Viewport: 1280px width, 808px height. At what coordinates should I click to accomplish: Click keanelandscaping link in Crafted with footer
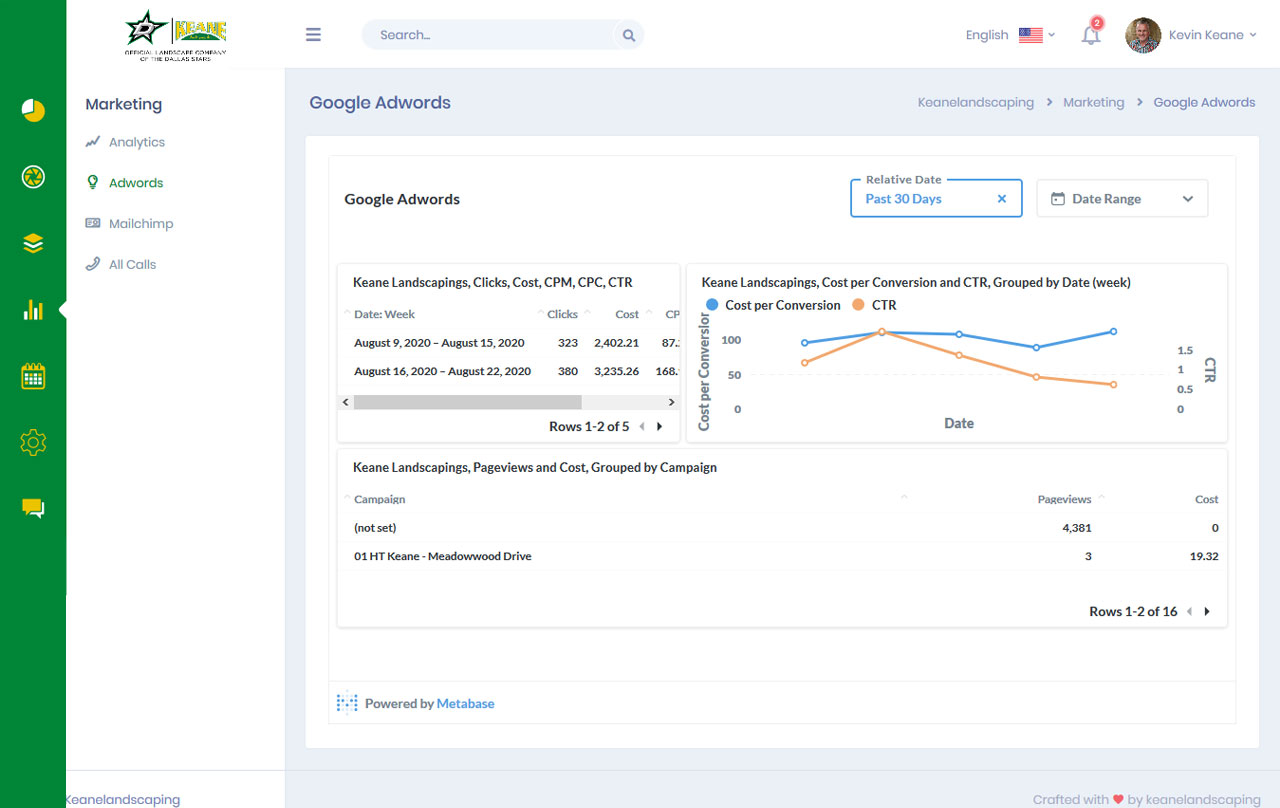tap(1203, 800)
